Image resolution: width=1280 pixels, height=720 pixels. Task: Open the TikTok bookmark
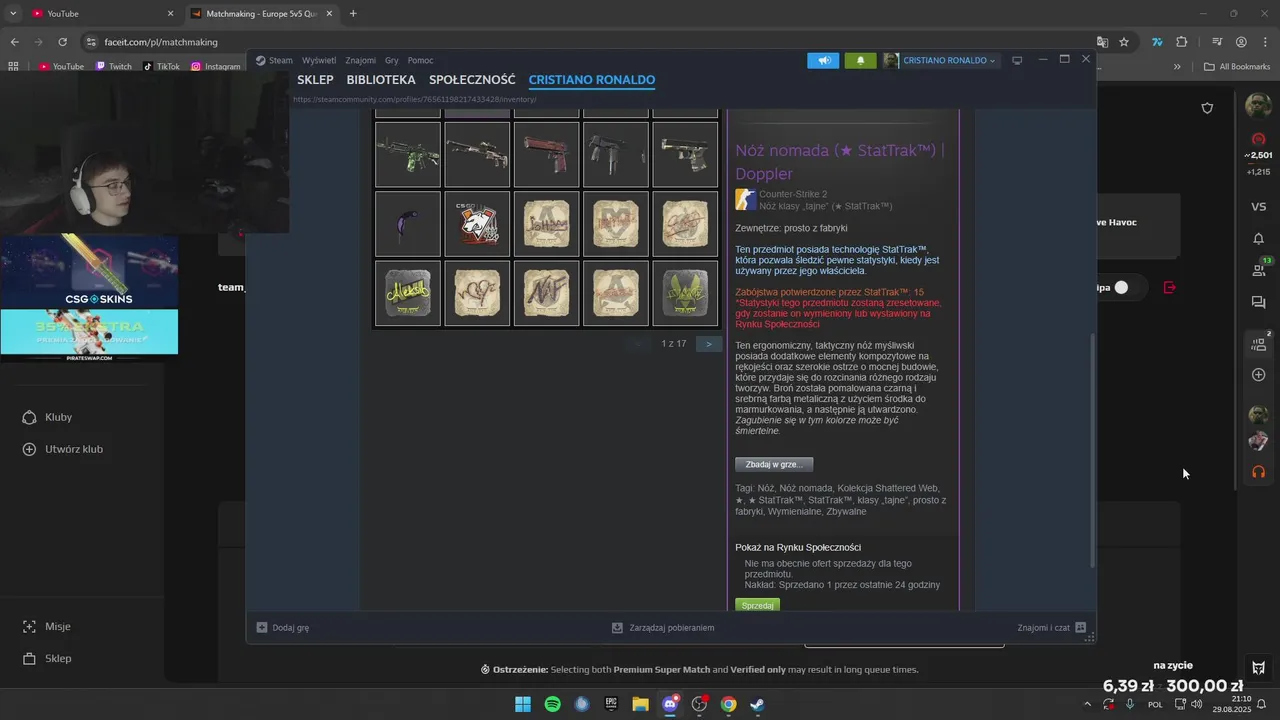pos(162,66)
